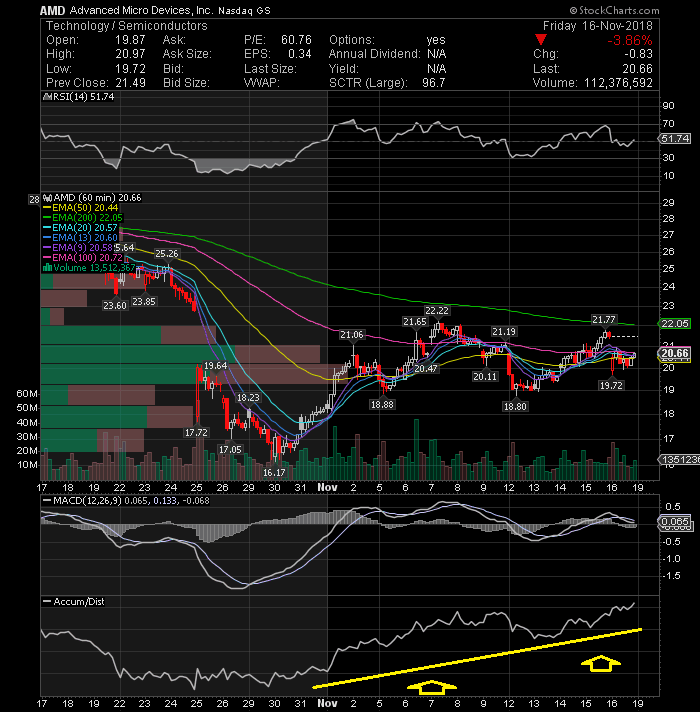Click the total Volume value 112,376,592
The image size is (700, 712).
[x=618, y=83]
